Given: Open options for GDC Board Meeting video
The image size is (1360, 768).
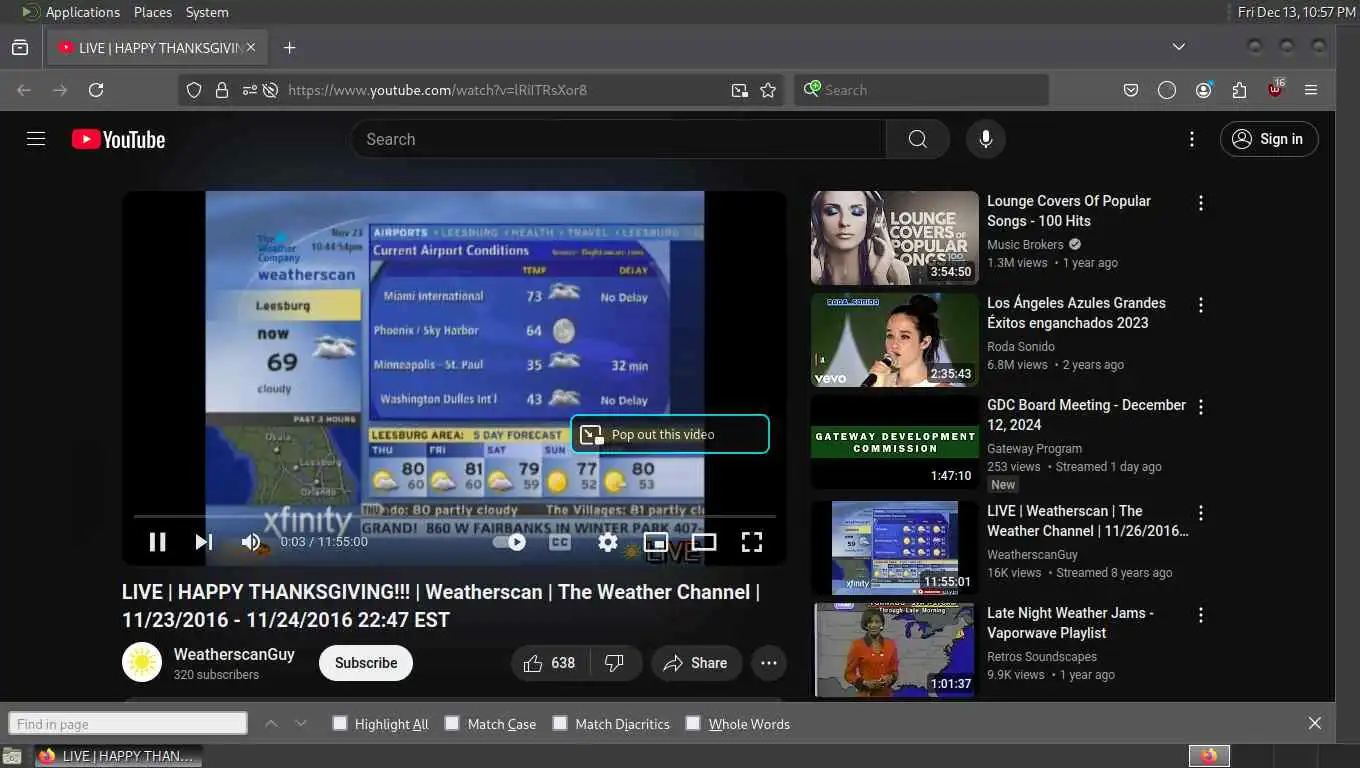Looking at the screenshot, I should [x=1201, y=407].
